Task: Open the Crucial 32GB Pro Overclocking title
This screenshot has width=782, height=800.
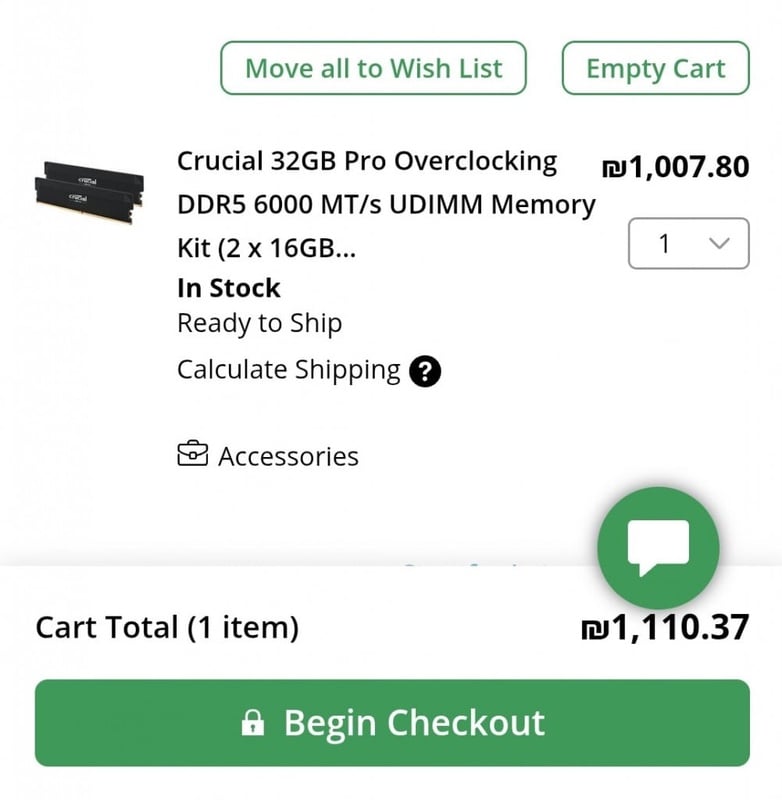Action: coord(367,161)
